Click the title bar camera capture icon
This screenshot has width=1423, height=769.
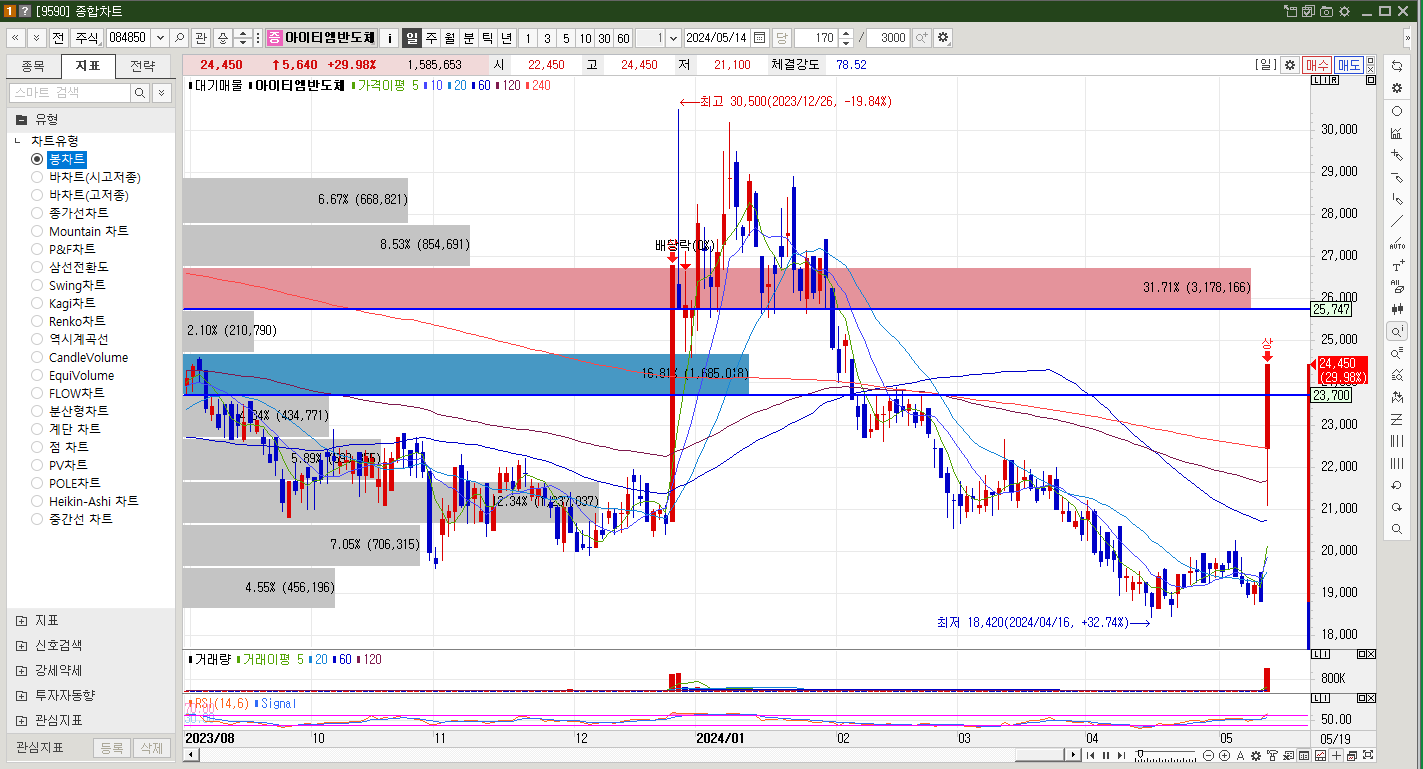tap(1326, 10)
